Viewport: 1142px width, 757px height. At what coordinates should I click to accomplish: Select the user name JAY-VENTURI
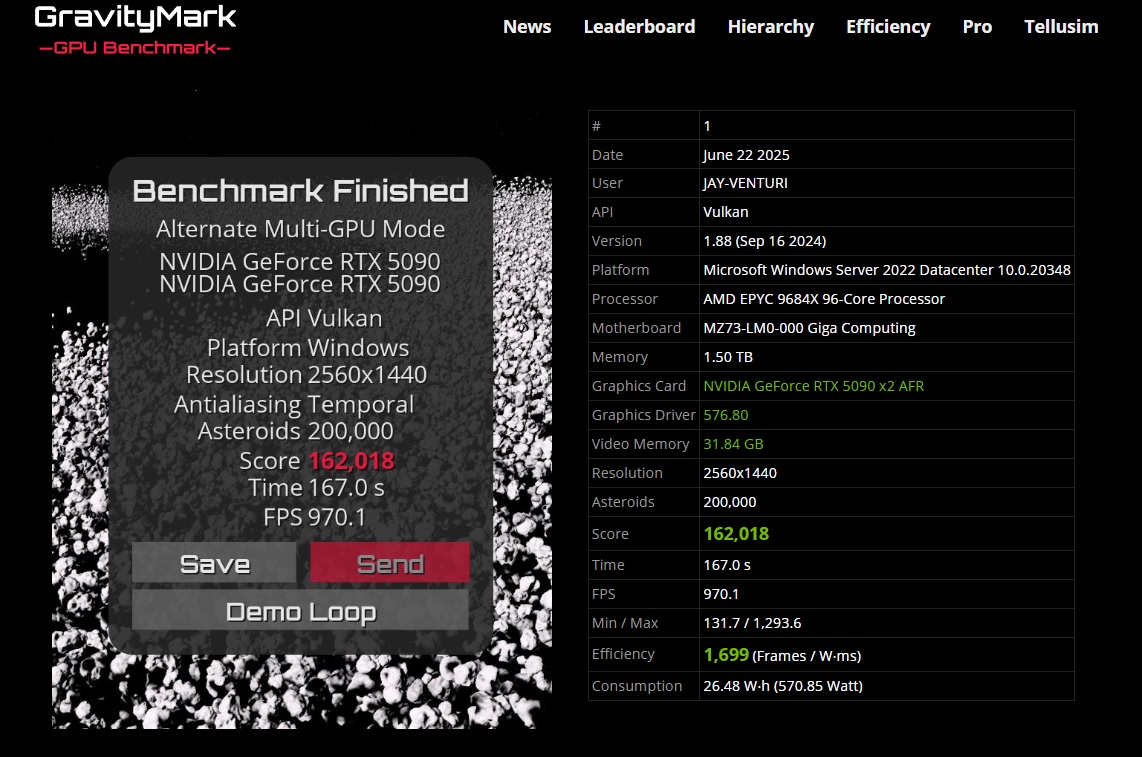[745, 184]
